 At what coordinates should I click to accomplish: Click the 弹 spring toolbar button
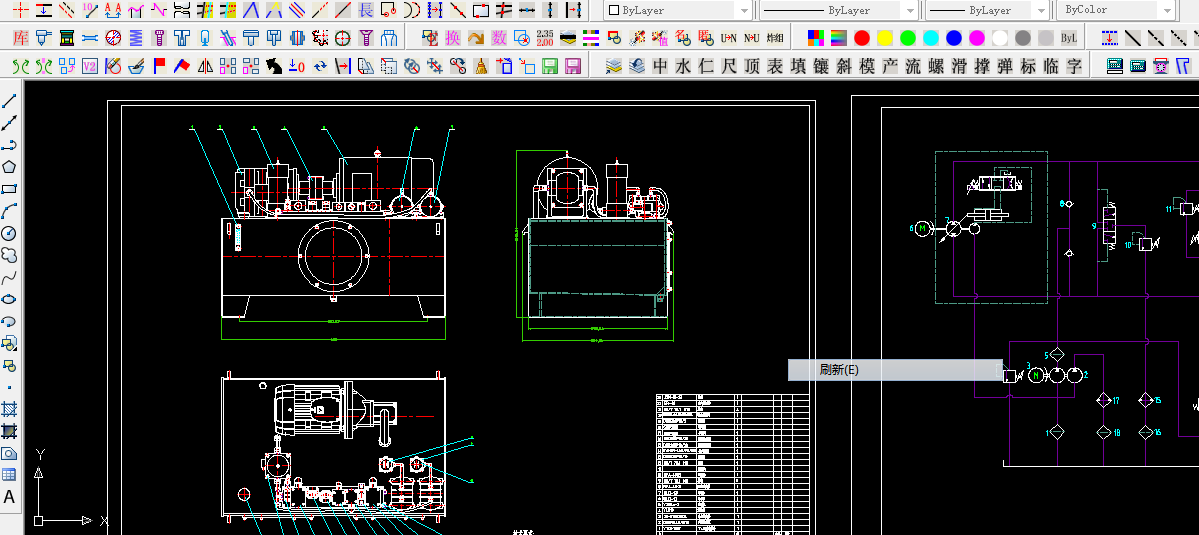[x=1006, y=66]
